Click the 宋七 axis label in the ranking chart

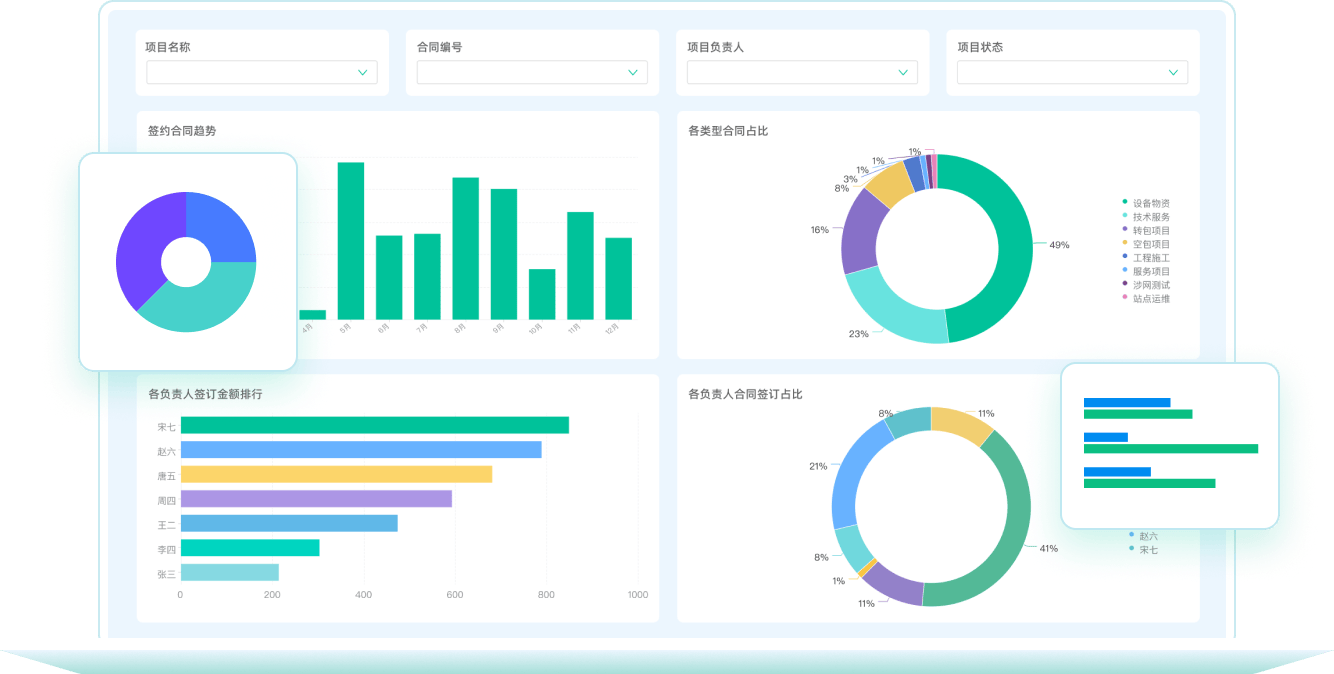tap(166, 427)
